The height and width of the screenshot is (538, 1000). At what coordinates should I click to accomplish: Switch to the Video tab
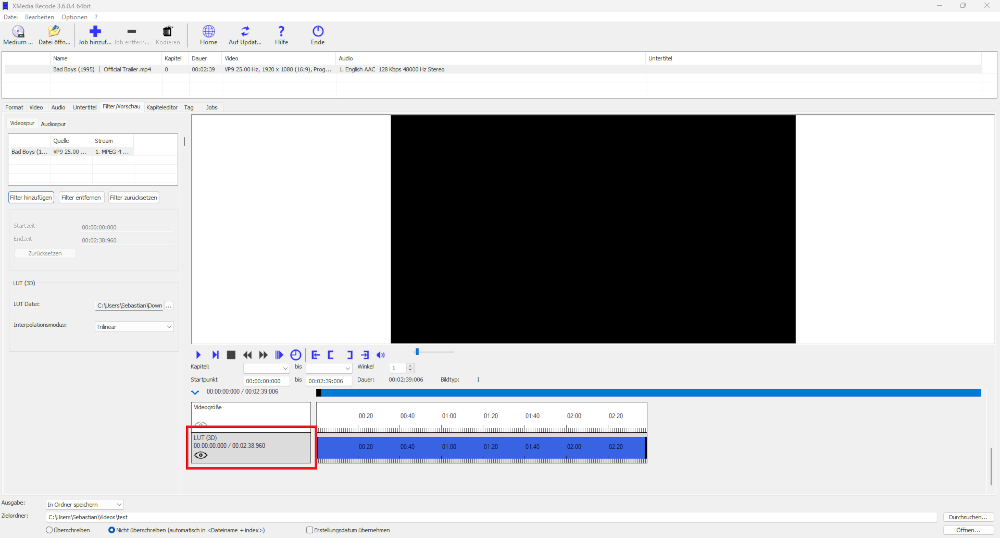36,107
